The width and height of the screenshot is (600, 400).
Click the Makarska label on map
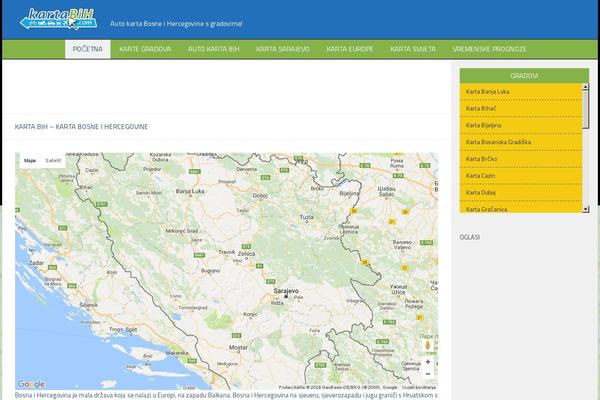177,353
